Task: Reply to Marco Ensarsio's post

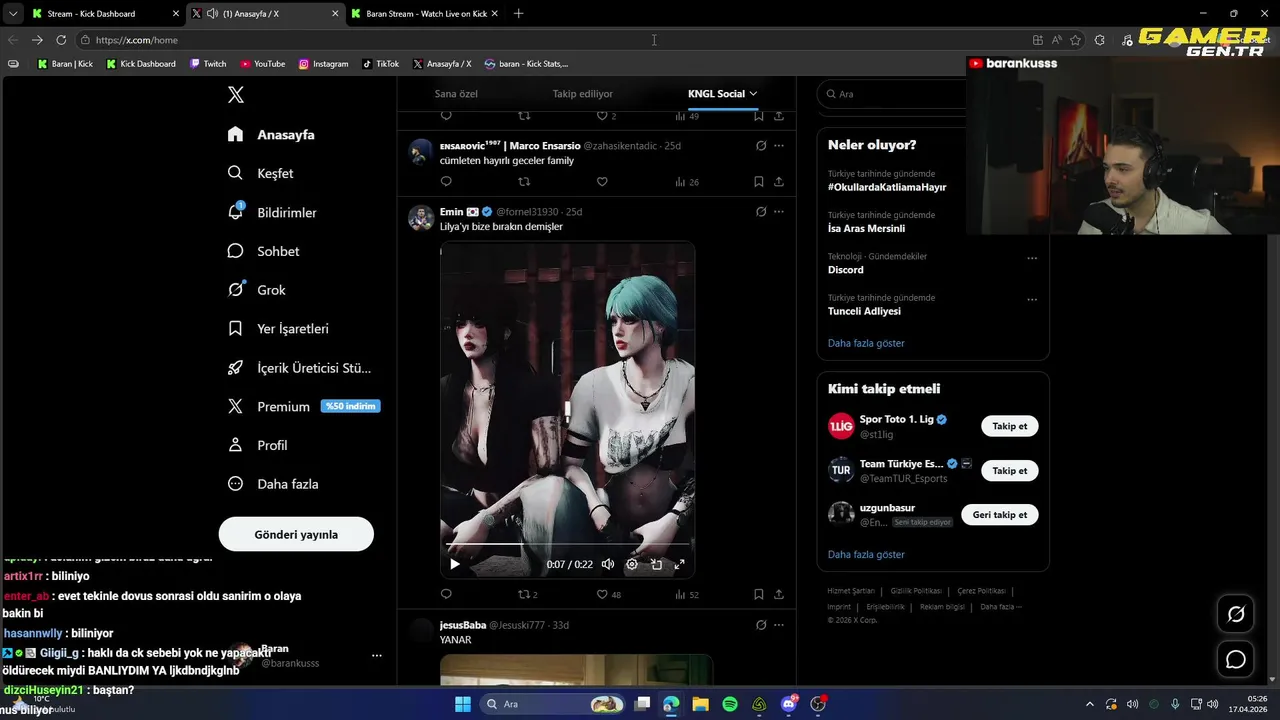Action: pyautogui.click(x=446, y=182)
